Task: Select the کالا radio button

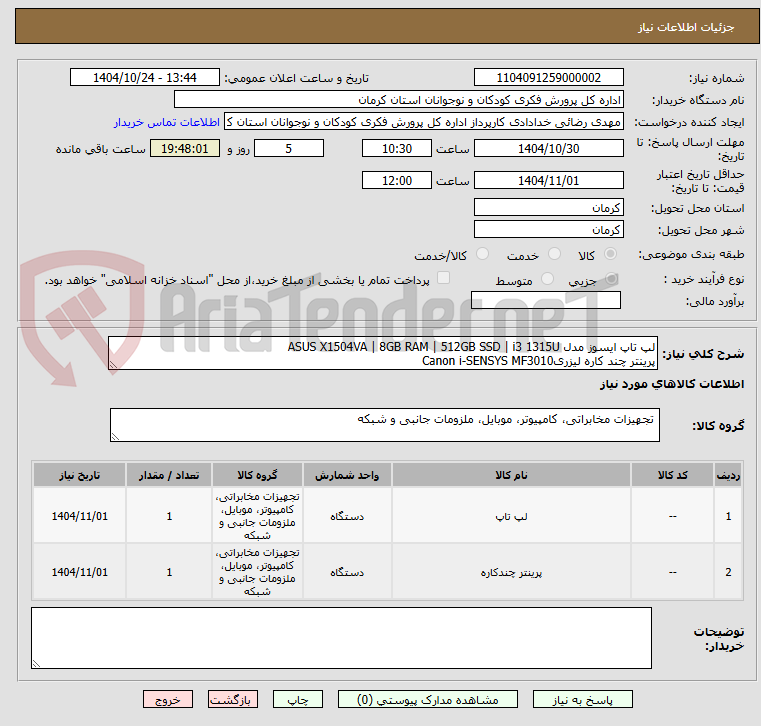Action: click(610, 254)
